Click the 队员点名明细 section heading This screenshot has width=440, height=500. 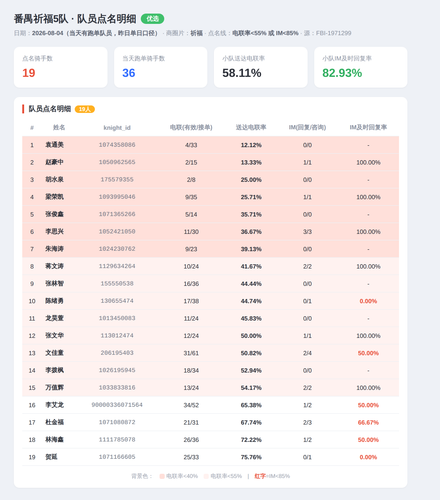(x=50, y=109)
